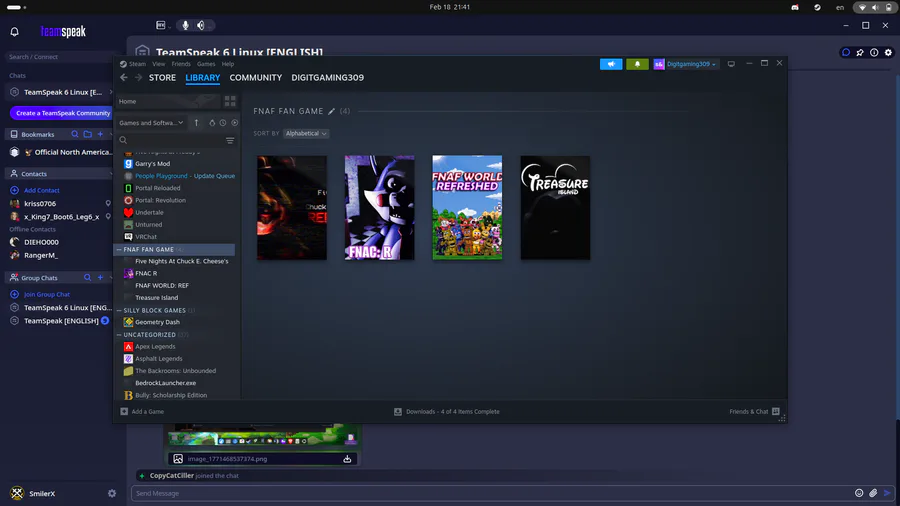This screenshot has width=900, height=506.
Task: Attach a file via paperclip icon
Action: pyautogui.click(x=873, y=493)
